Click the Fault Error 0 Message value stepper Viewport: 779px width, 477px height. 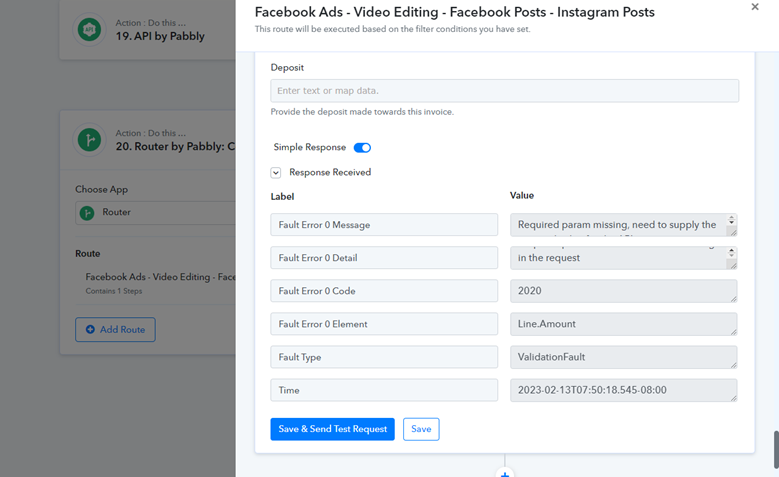[731, 220]
